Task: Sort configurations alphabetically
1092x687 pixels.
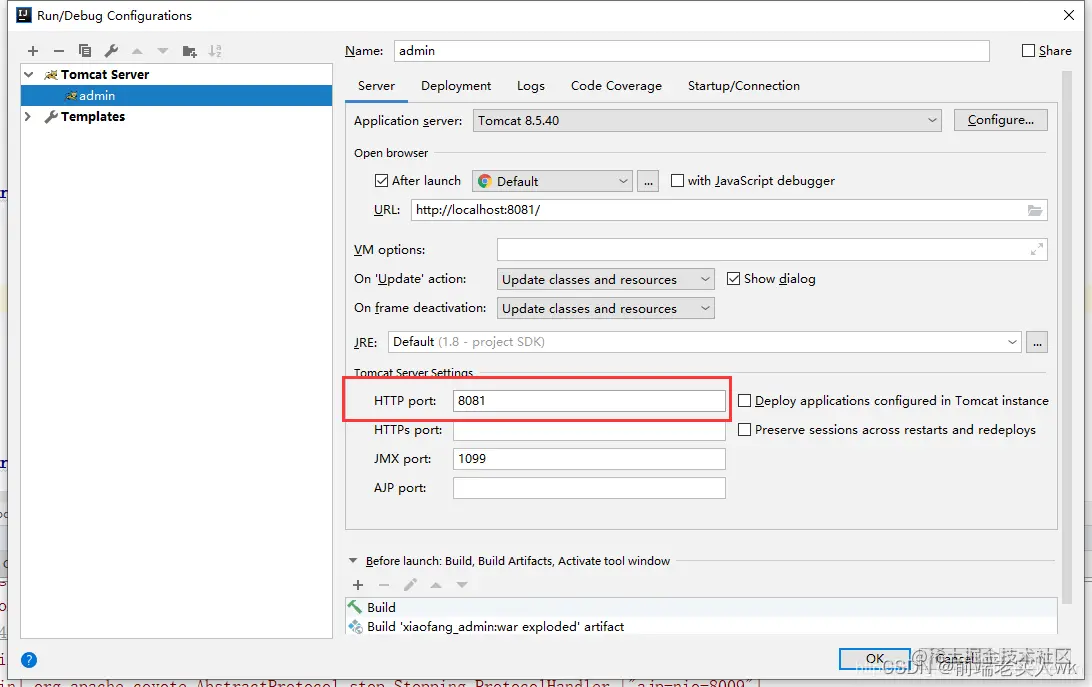Action: pyautogui.click(x=215, y=51)
